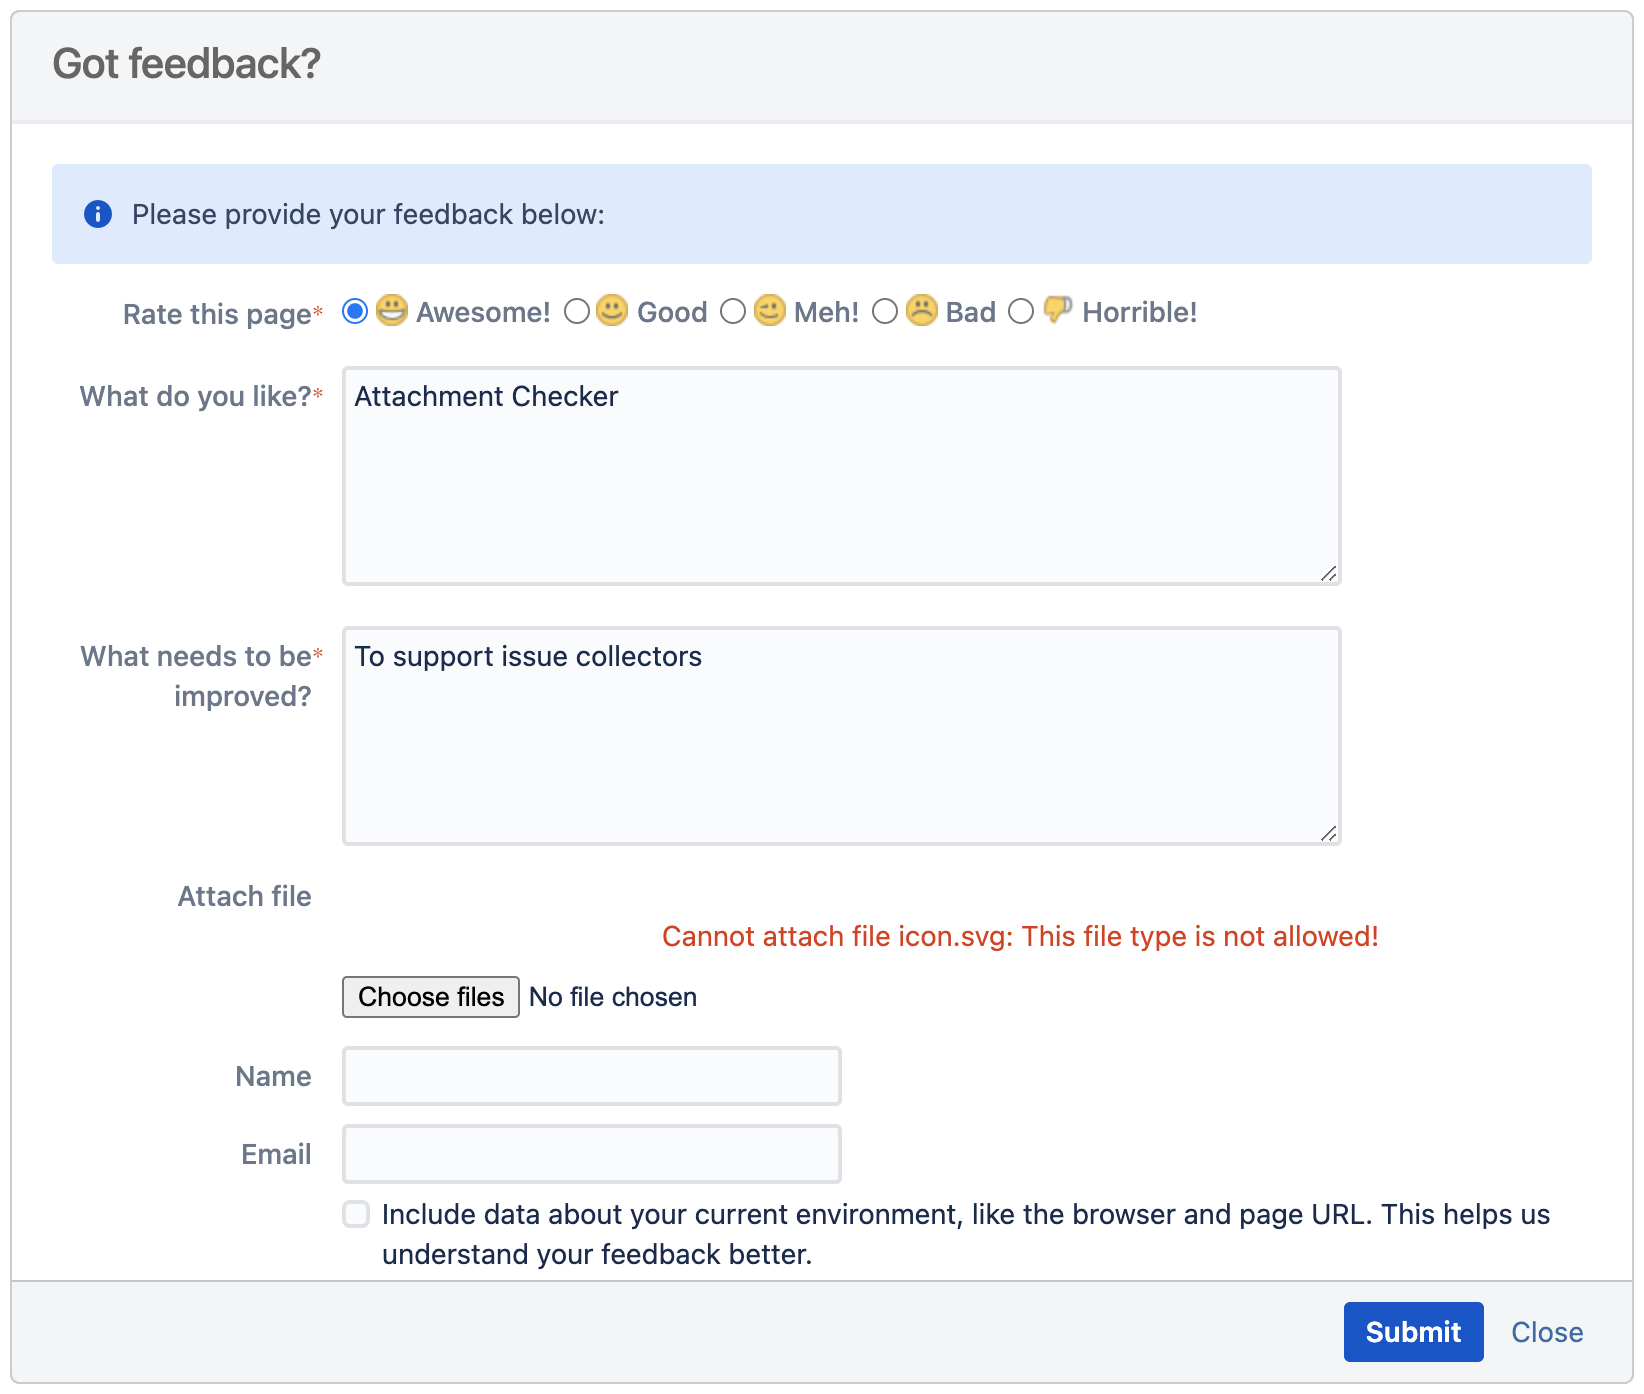
Task: Close the feedback dialog via Close link
Action: [x=1546, y=1332]
